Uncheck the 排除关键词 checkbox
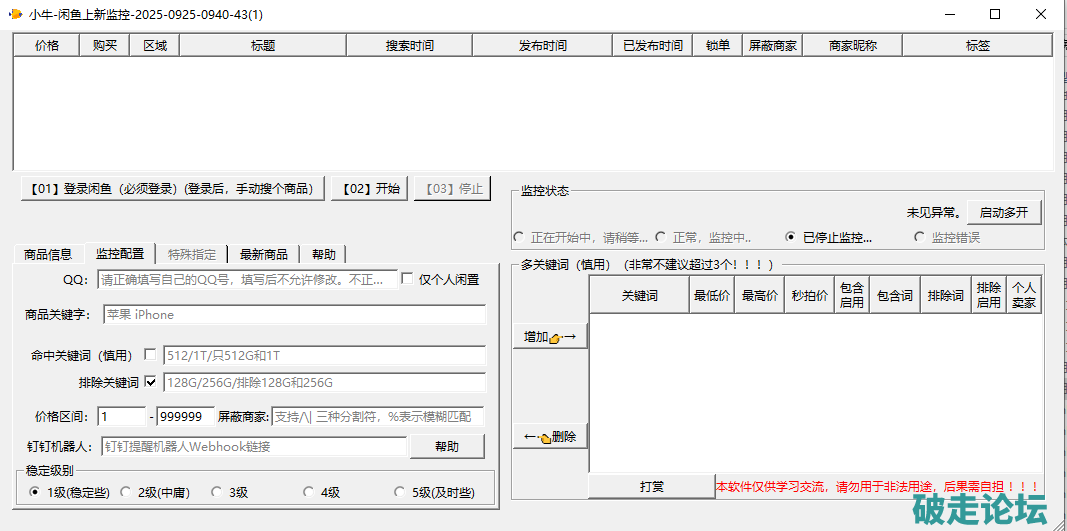The height and width of the screenshot is (531, 1067). [150, 382]
